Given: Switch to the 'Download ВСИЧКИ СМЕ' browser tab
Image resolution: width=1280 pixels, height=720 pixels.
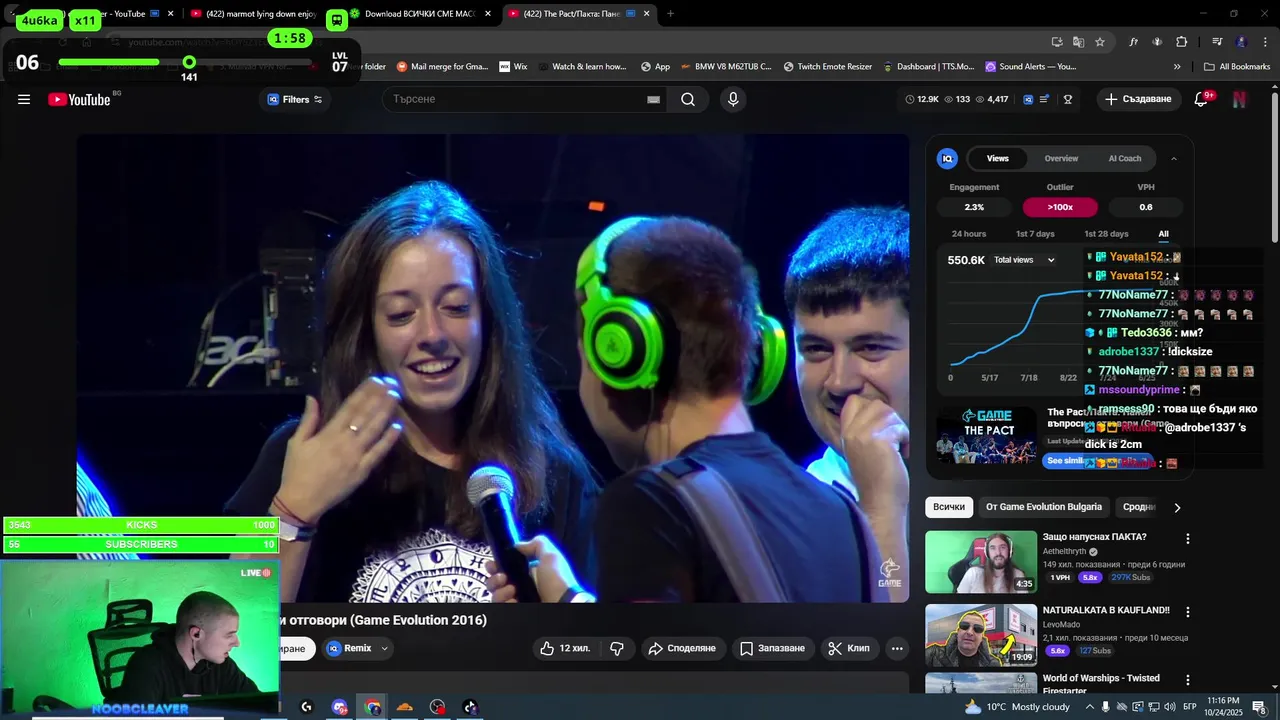Looking at the screenshot, I should (x=420, y=14).
